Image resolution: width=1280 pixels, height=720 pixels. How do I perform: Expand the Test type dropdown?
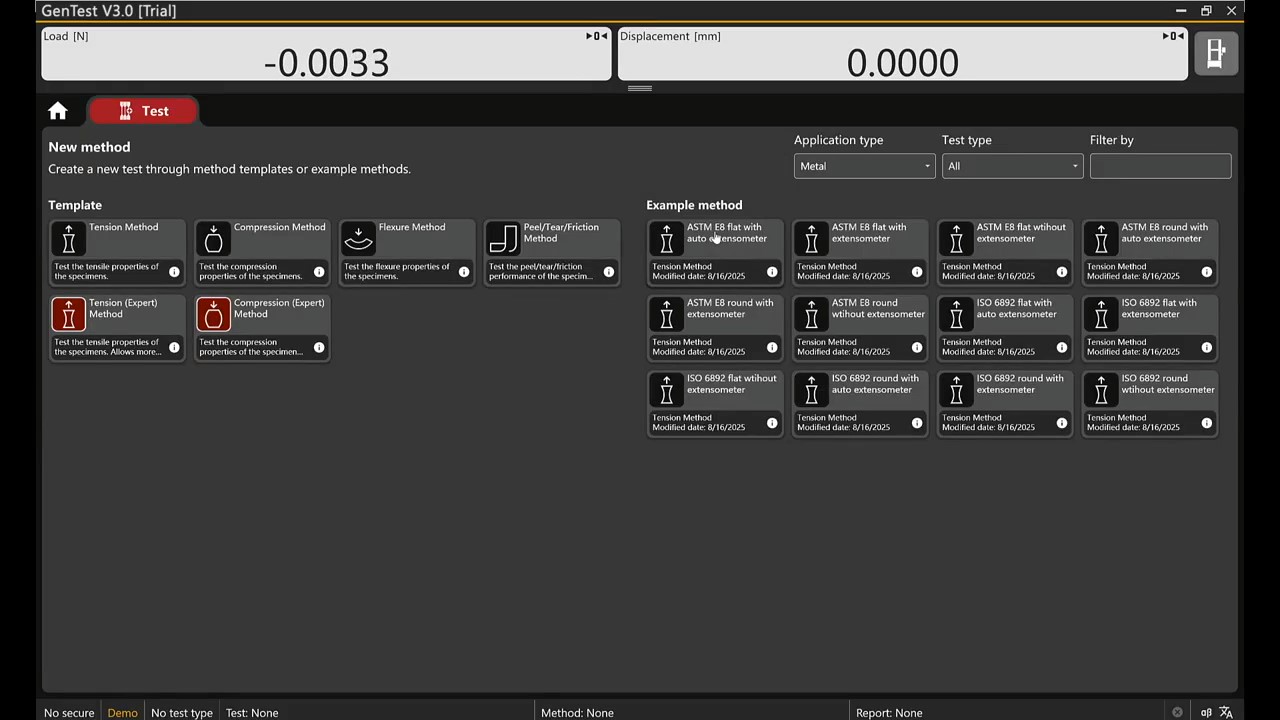pos(1012,166)
